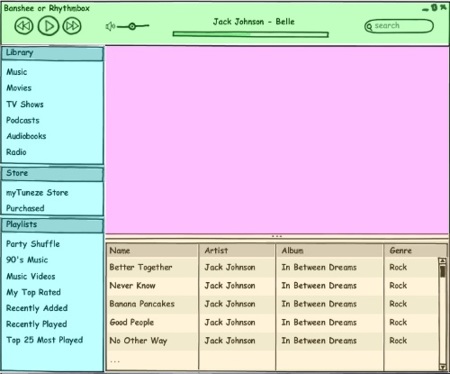450x374 pixels.
Task: Click the song progress bar
Action: [251, 34]
